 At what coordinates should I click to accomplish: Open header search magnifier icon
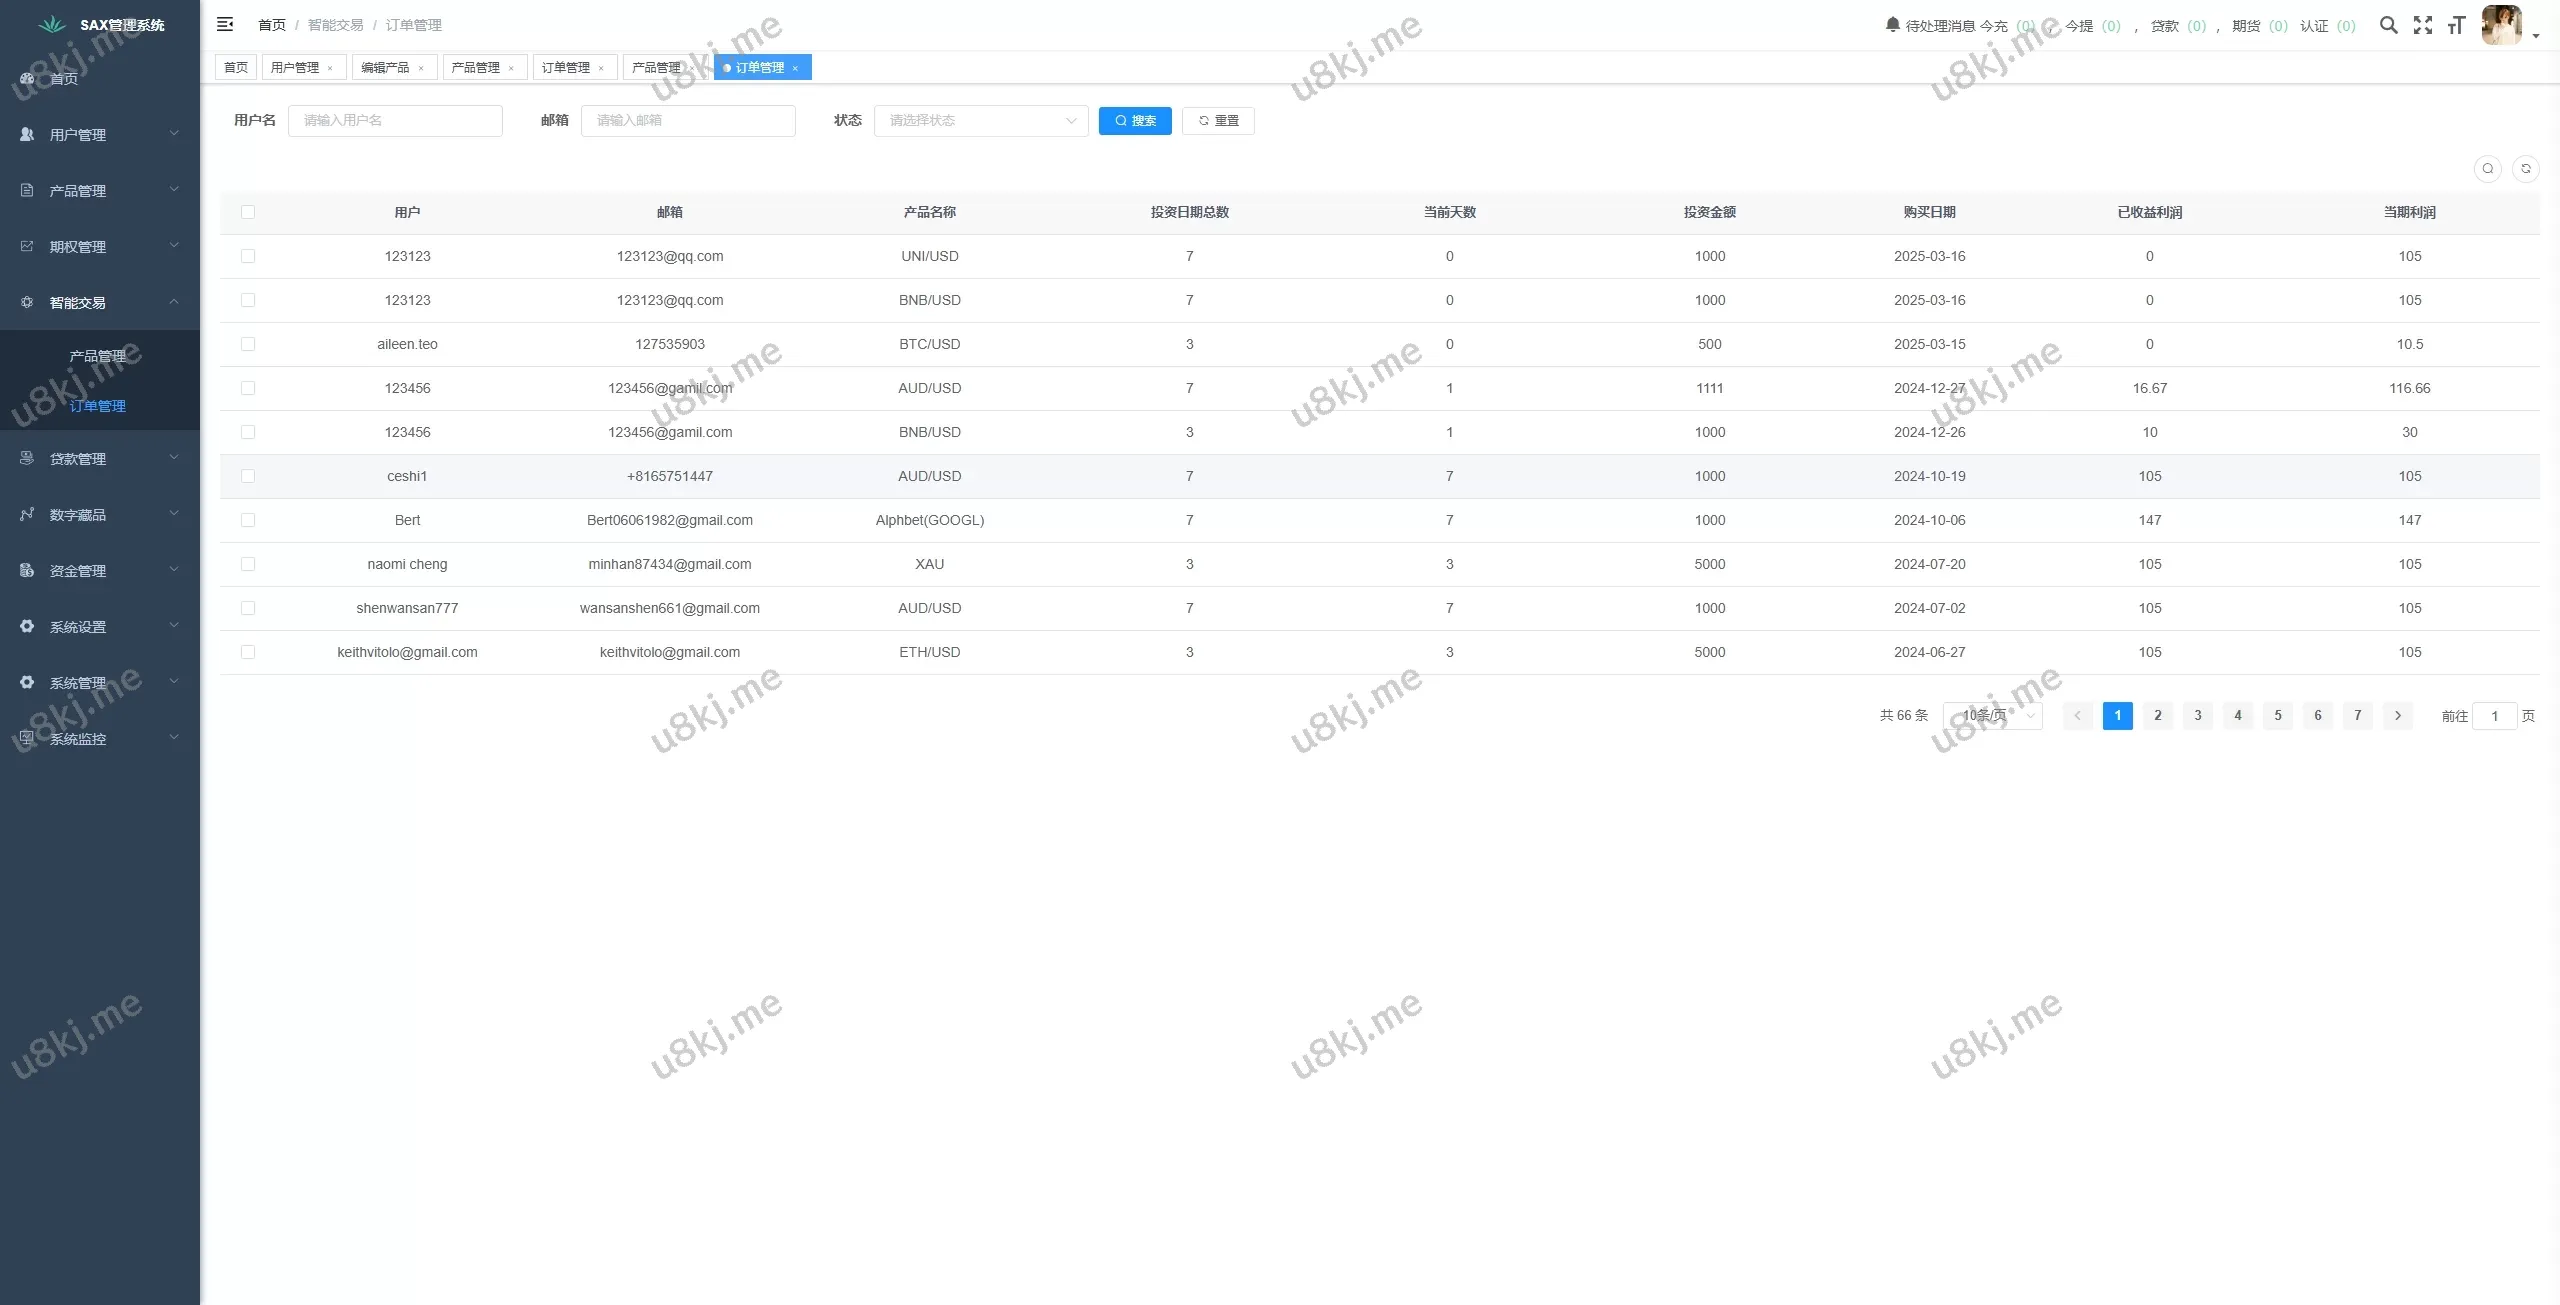(x=2388, y=25)
